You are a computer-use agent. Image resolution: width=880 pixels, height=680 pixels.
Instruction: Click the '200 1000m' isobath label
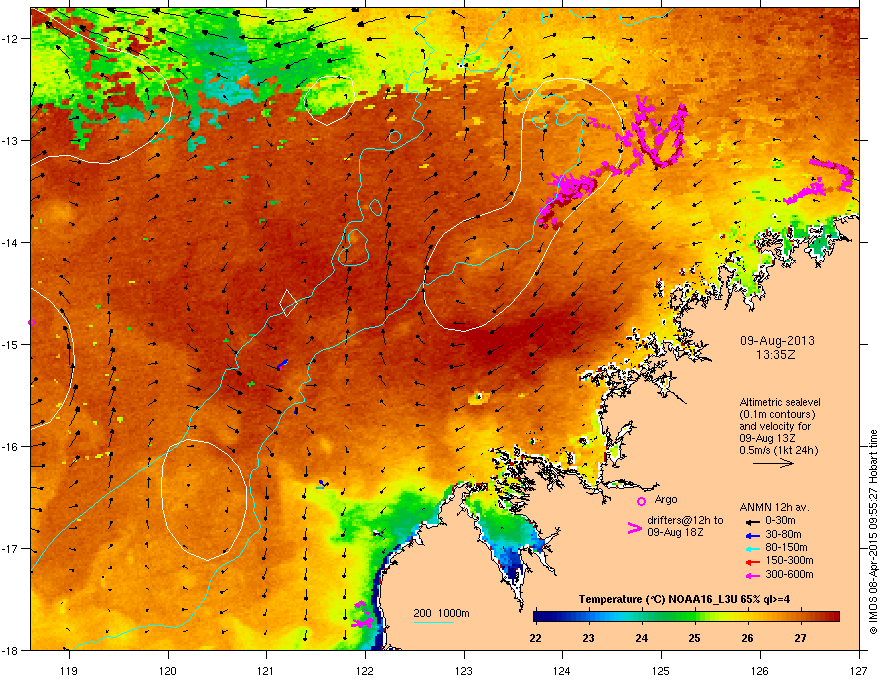pyautogui.click(x=441, y=613)
